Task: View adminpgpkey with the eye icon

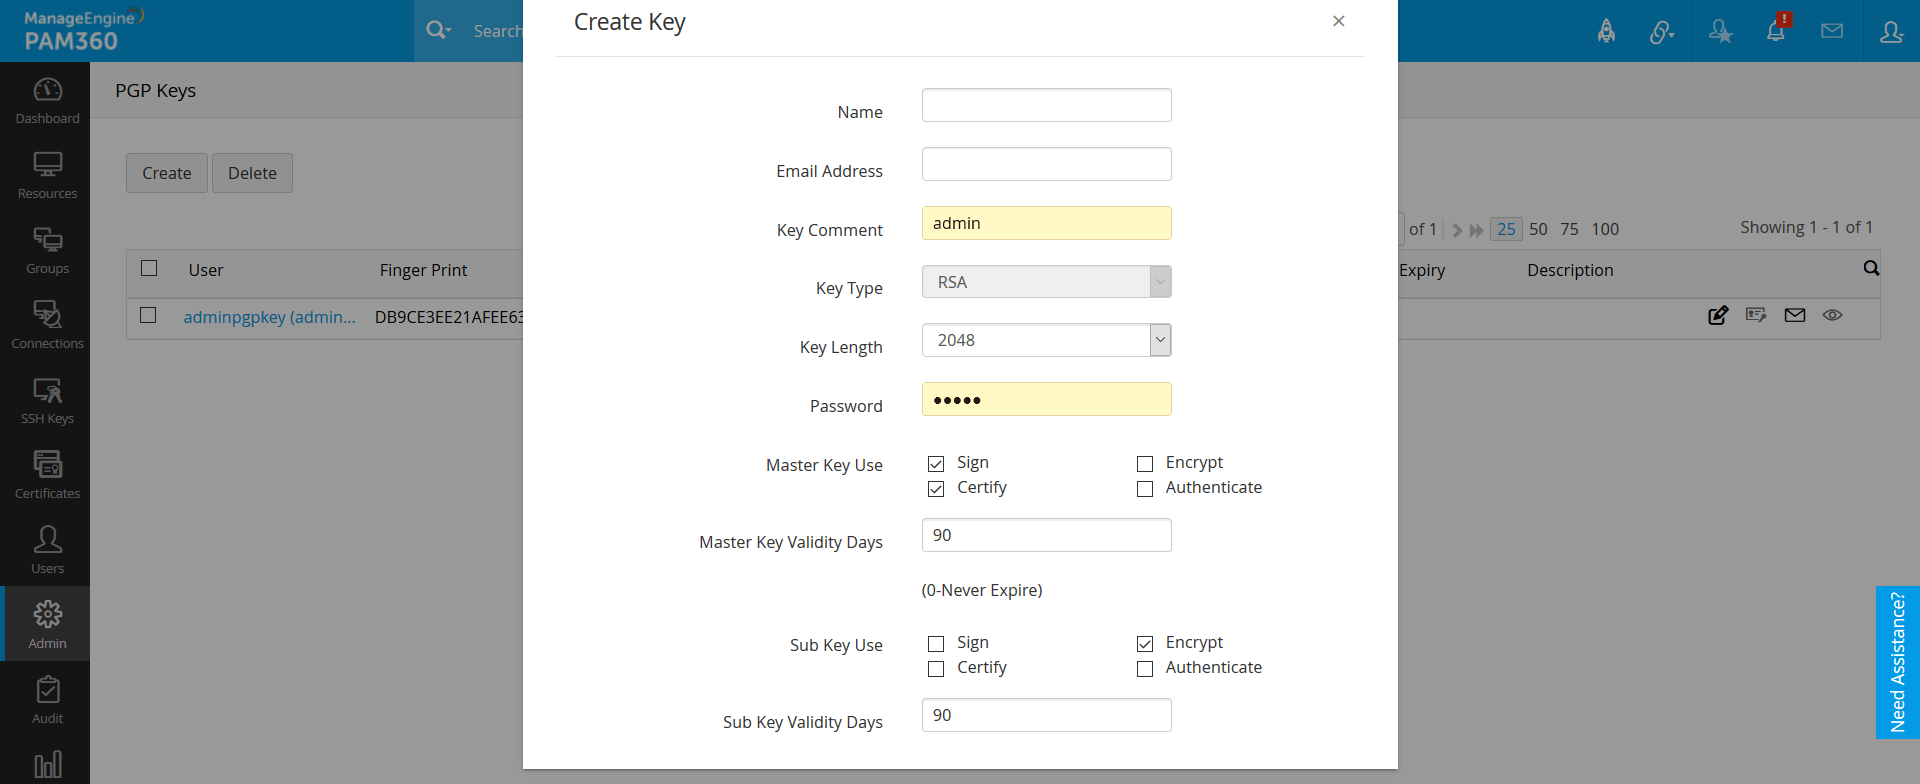Action: (x=1832, y=316)
